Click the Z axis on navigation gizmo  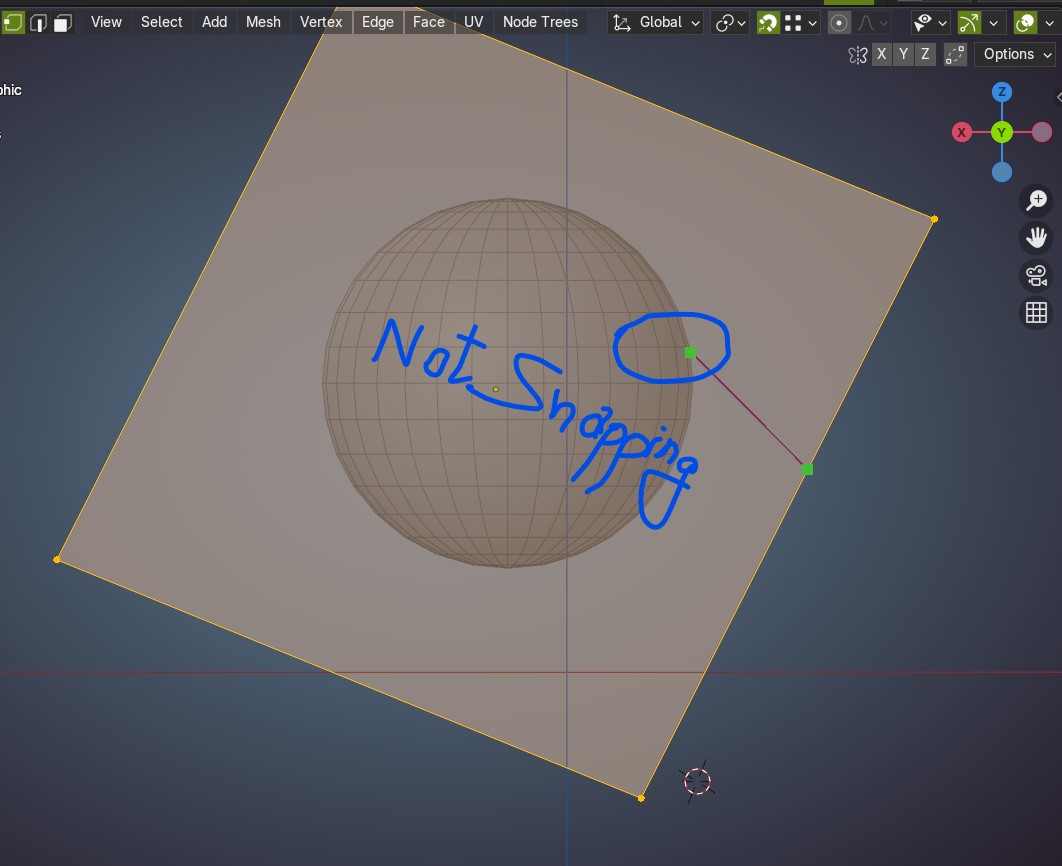click(1002, 91)
